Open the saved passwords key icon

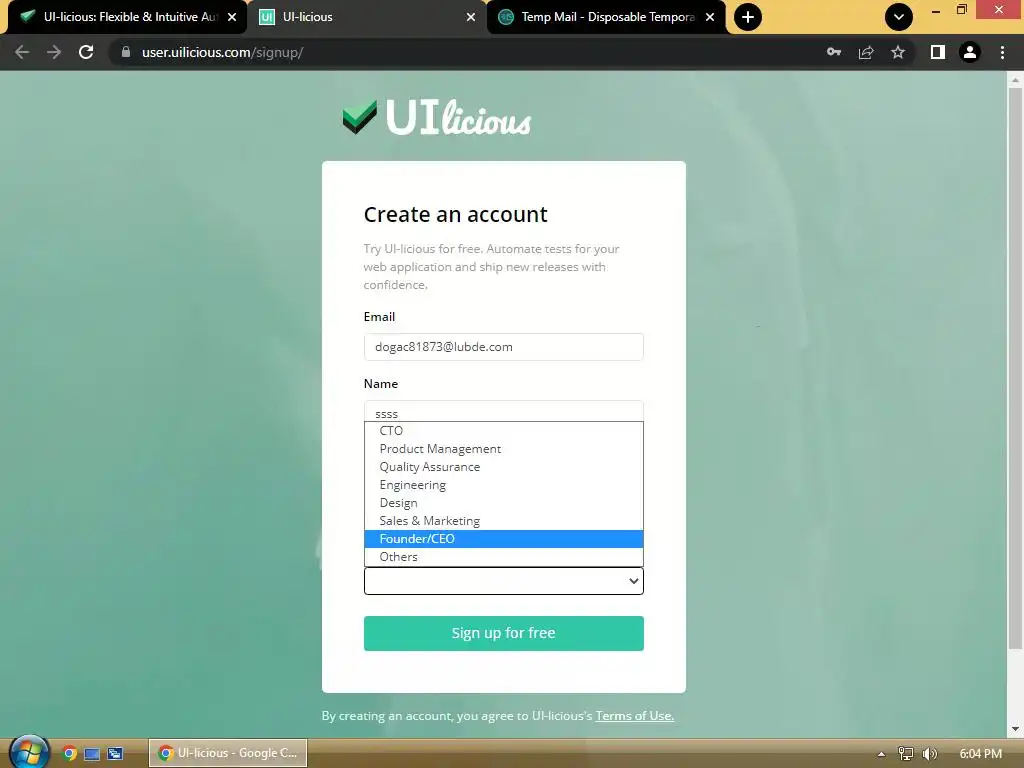click(833, 52)
